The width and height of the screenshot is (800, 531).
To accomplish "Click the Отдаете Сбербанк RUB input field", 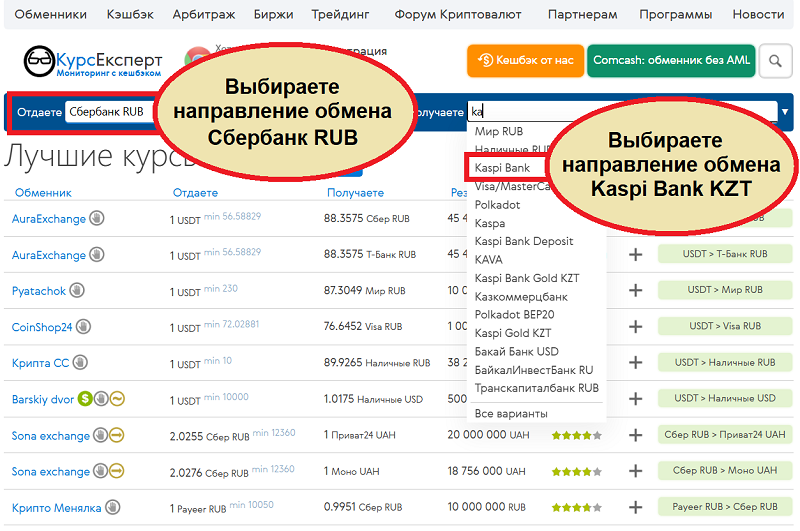I will [110, 112].
